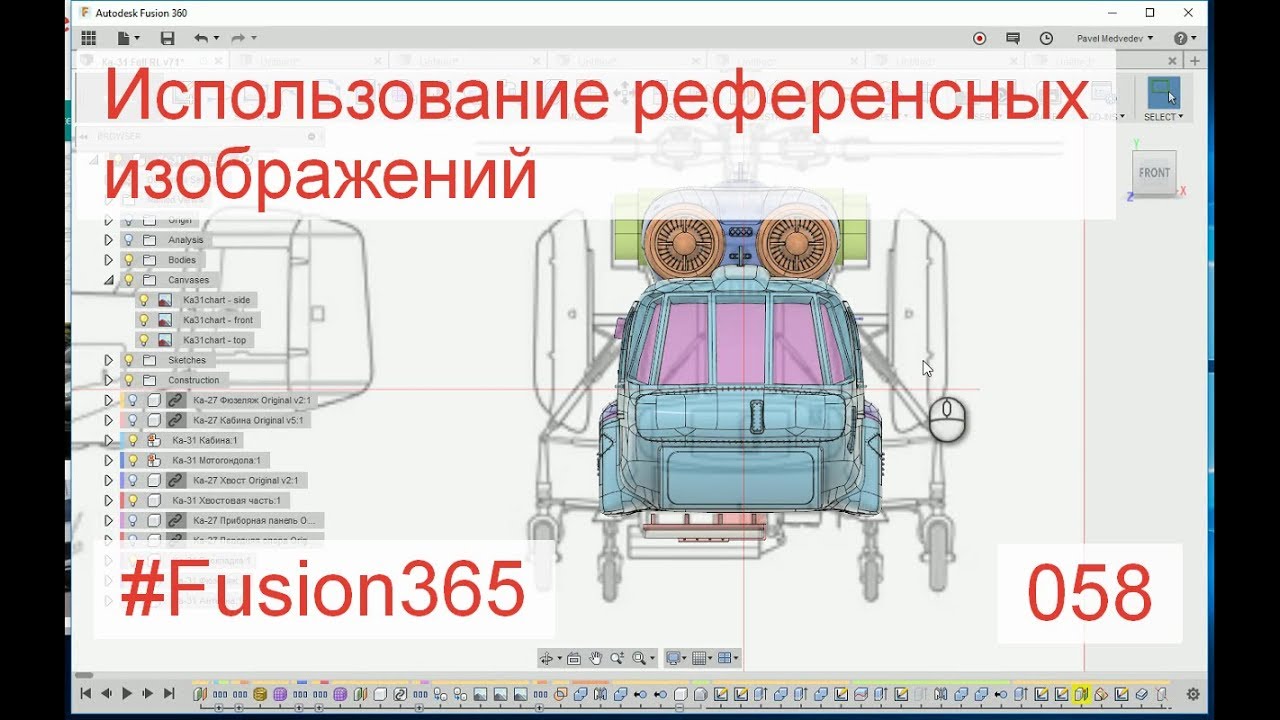This screenshot has width=1280, height=720.
Task: Open the comments speech-bubble icon
Action: [x=1013, y=38]
